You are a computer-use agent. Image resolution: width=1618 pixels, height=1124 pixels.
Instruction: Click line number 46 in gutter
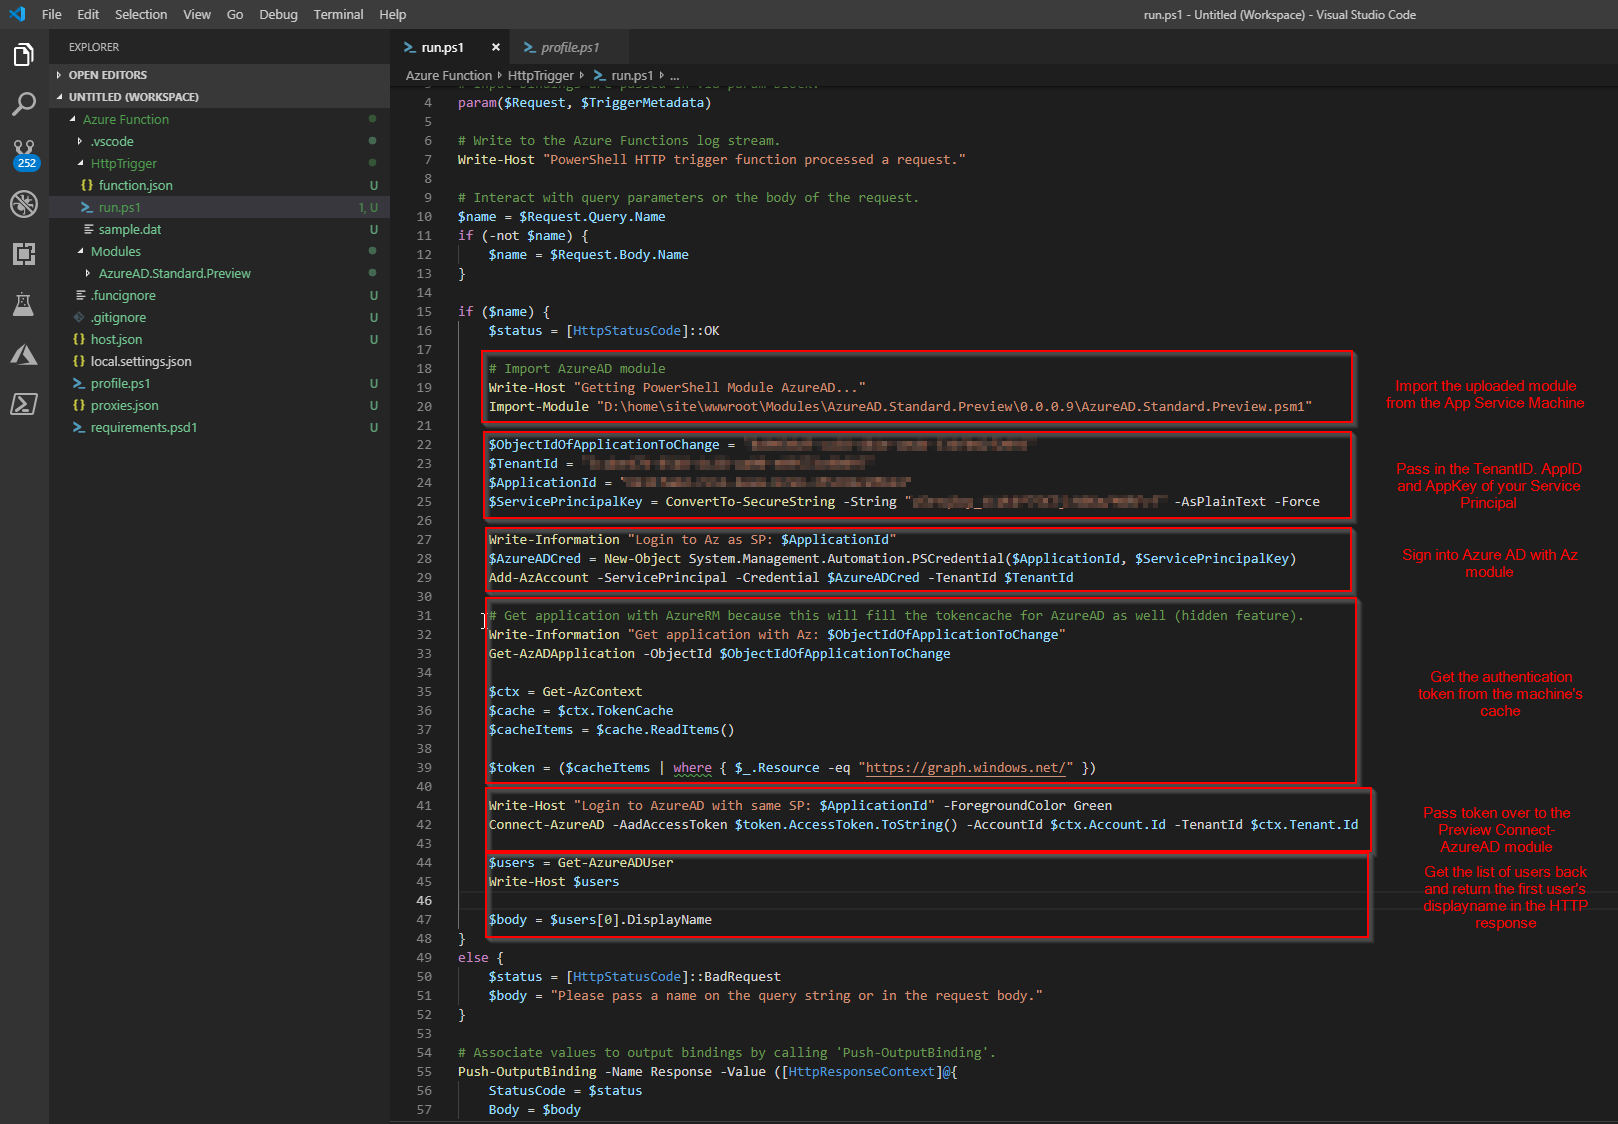tap(424, 900)
